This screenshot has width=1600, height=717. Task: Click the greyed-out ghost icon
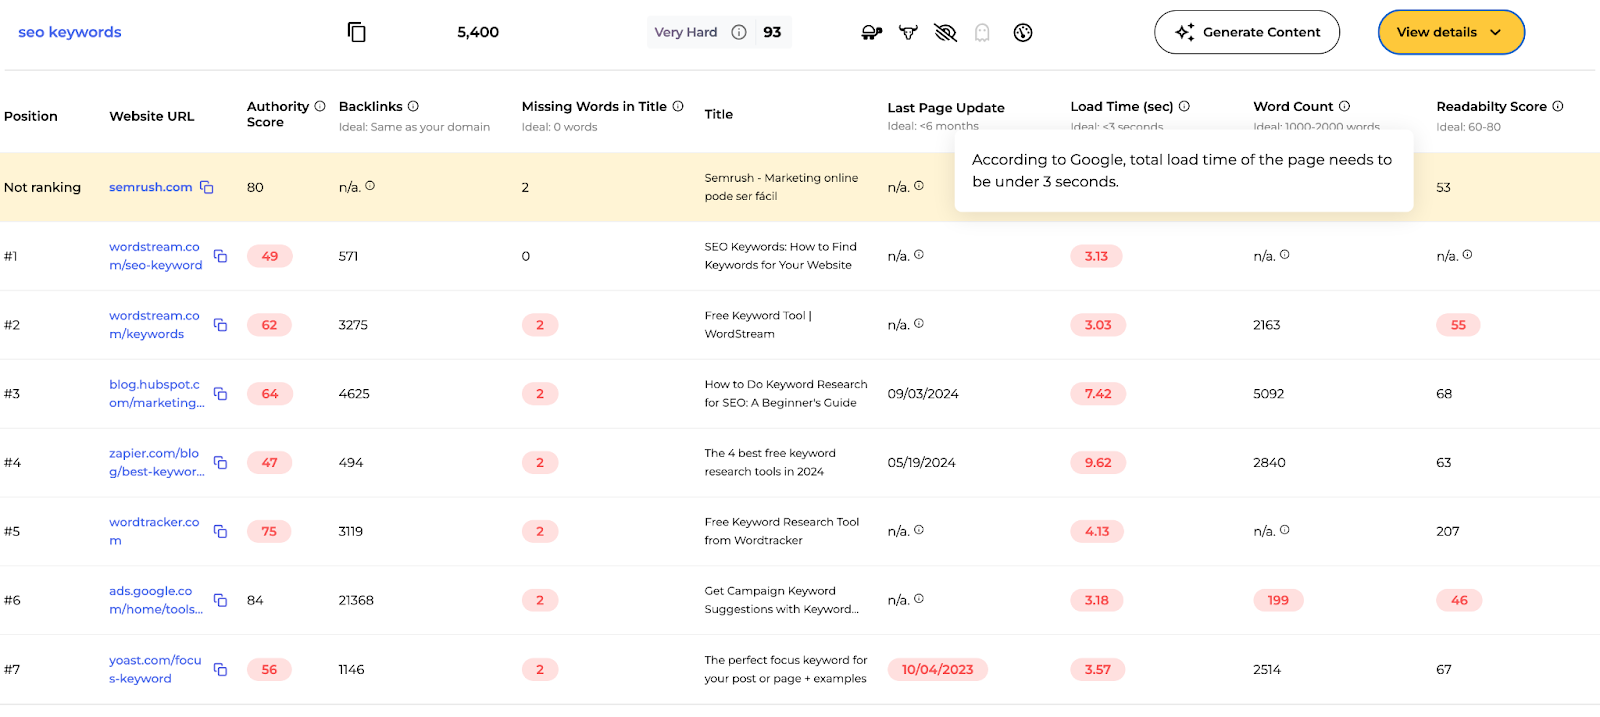(982, 33)
